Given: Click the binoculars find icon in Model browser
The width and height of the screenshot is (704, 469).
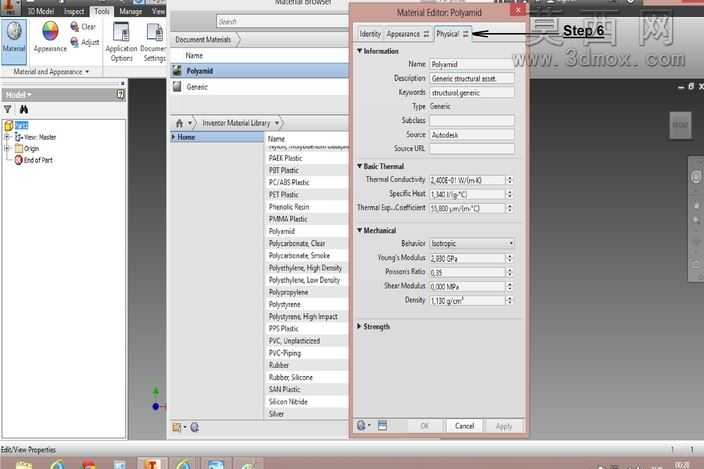Looking at the screenshot, I should tap(24, 109).
